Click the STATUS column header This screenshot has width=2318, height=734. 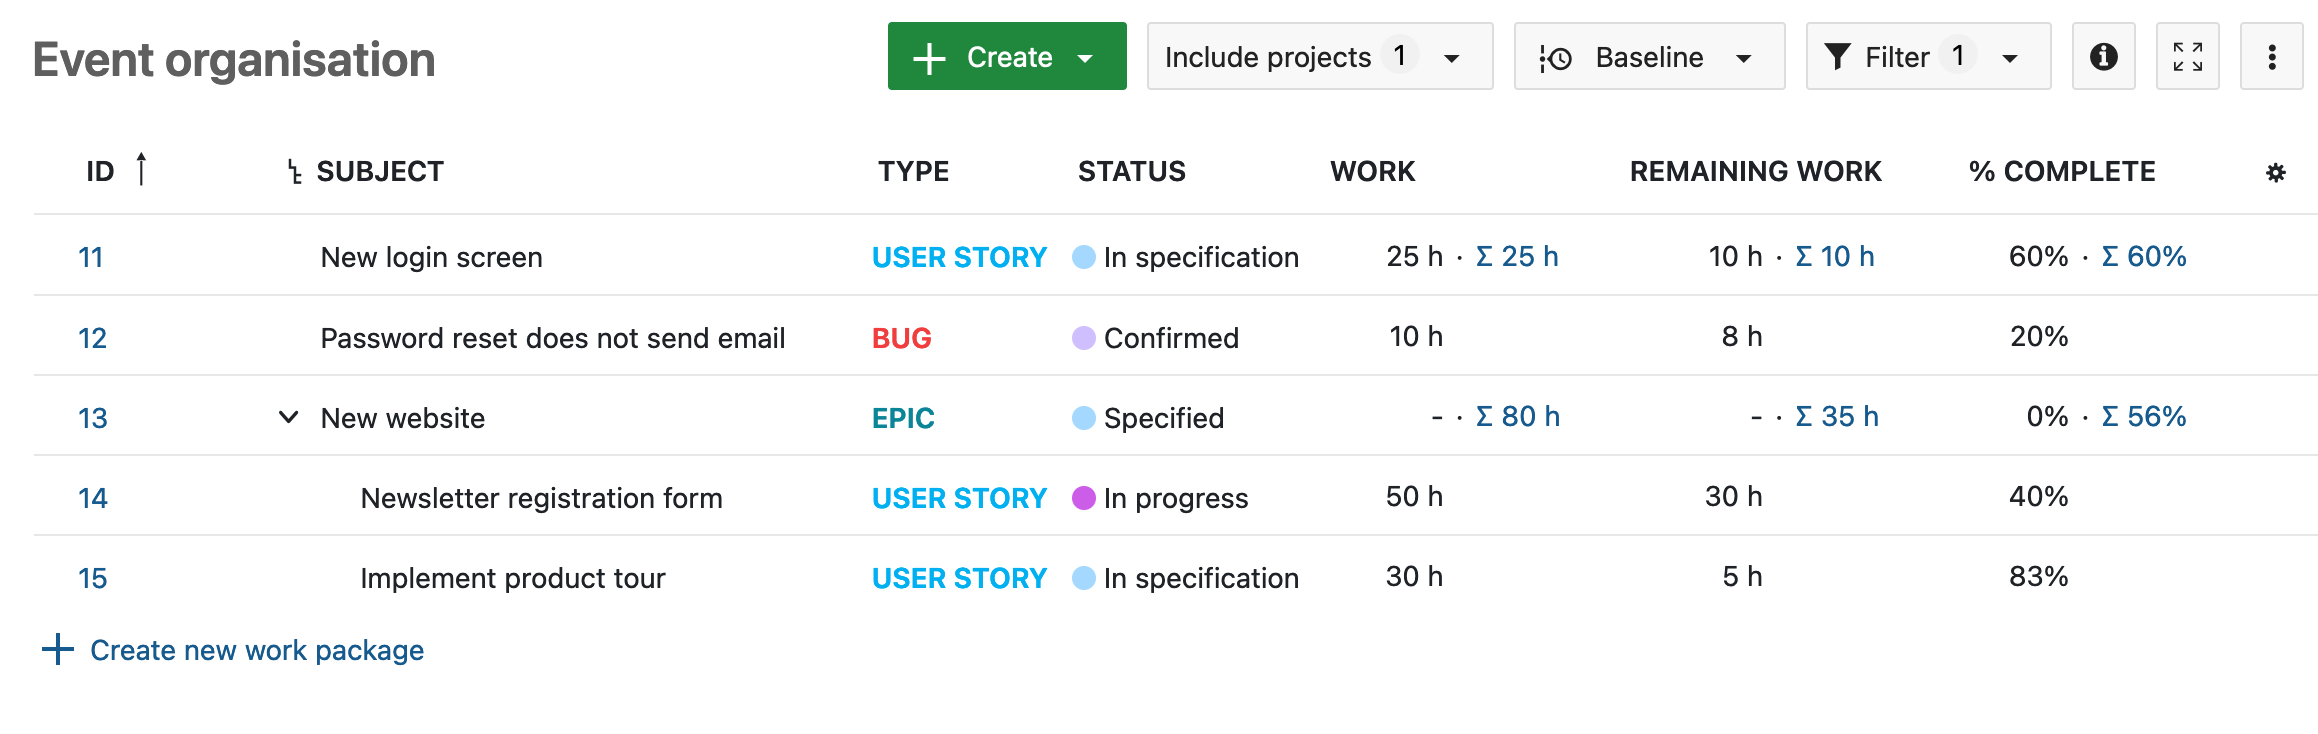pyautogui.click(x=1131, y=172)
